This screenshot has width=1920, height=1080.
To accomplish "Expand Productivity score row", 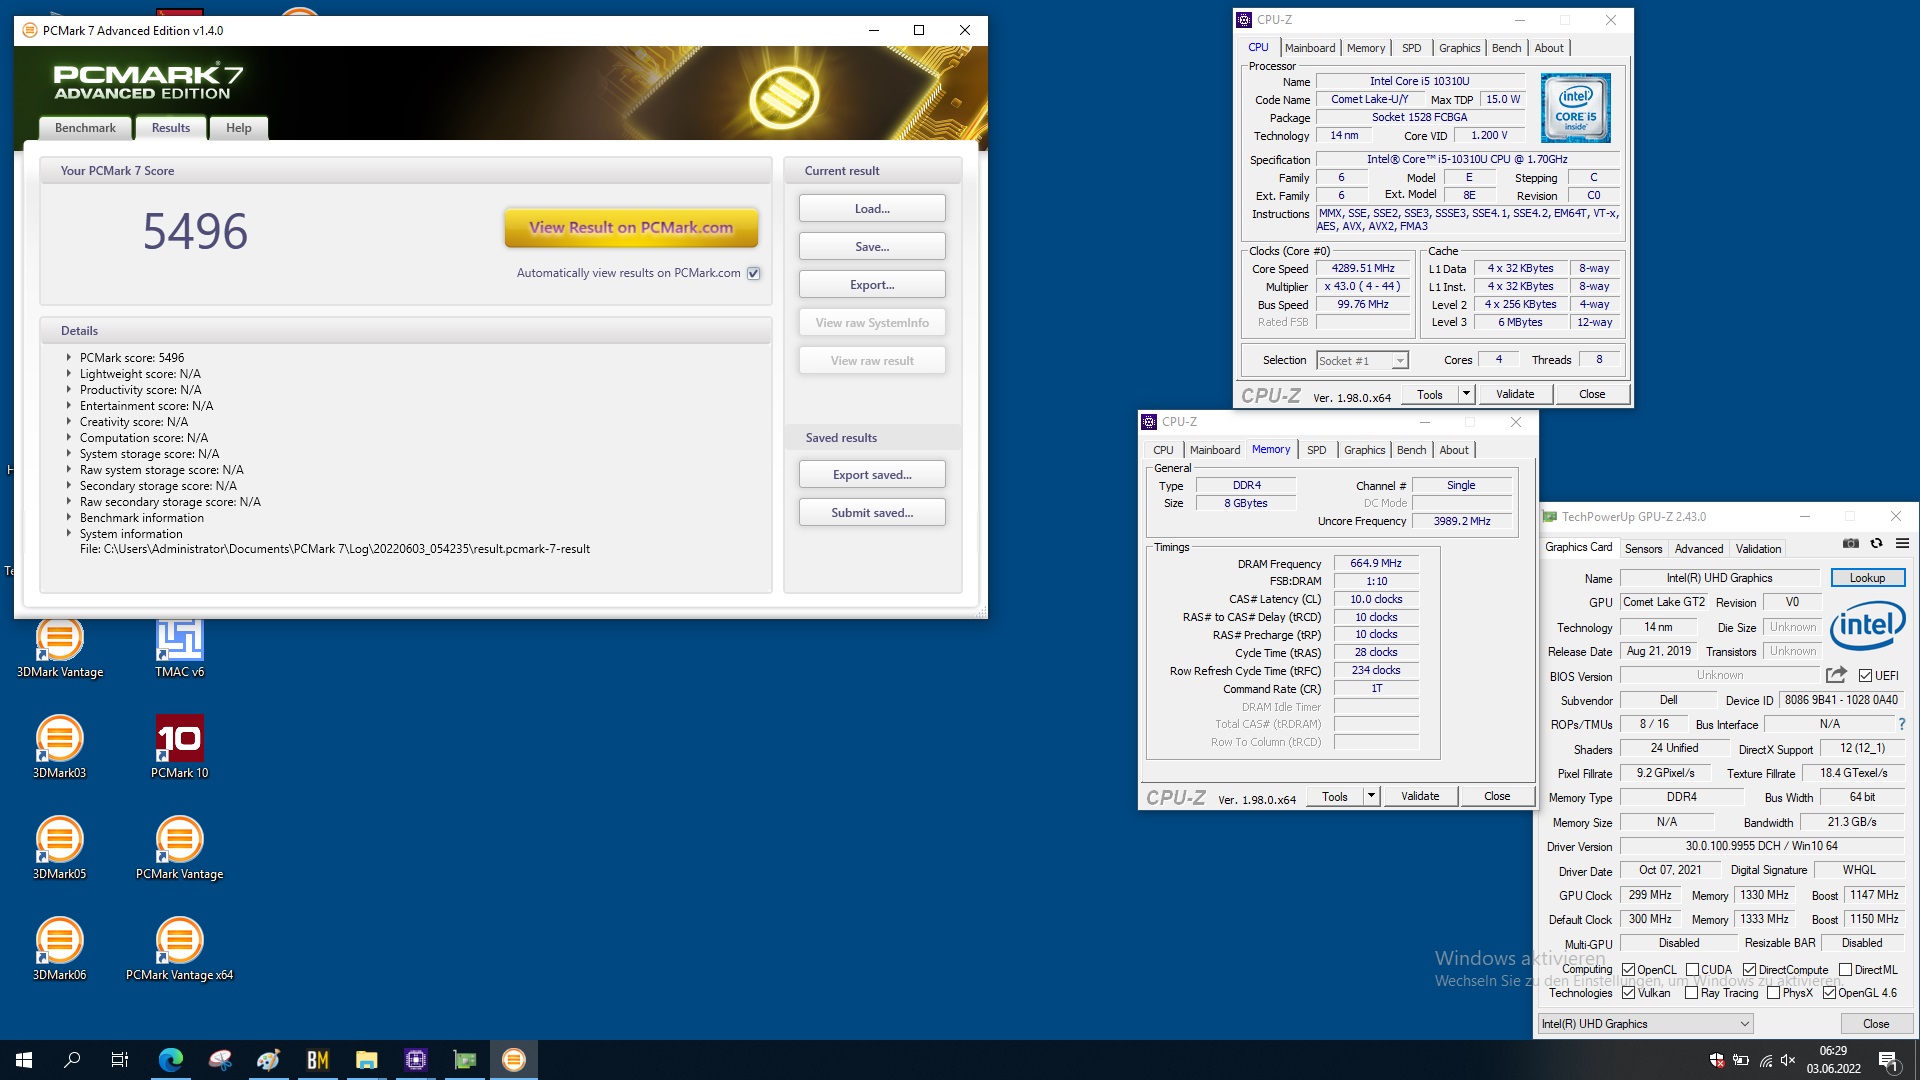I will [x=69, y=389].
